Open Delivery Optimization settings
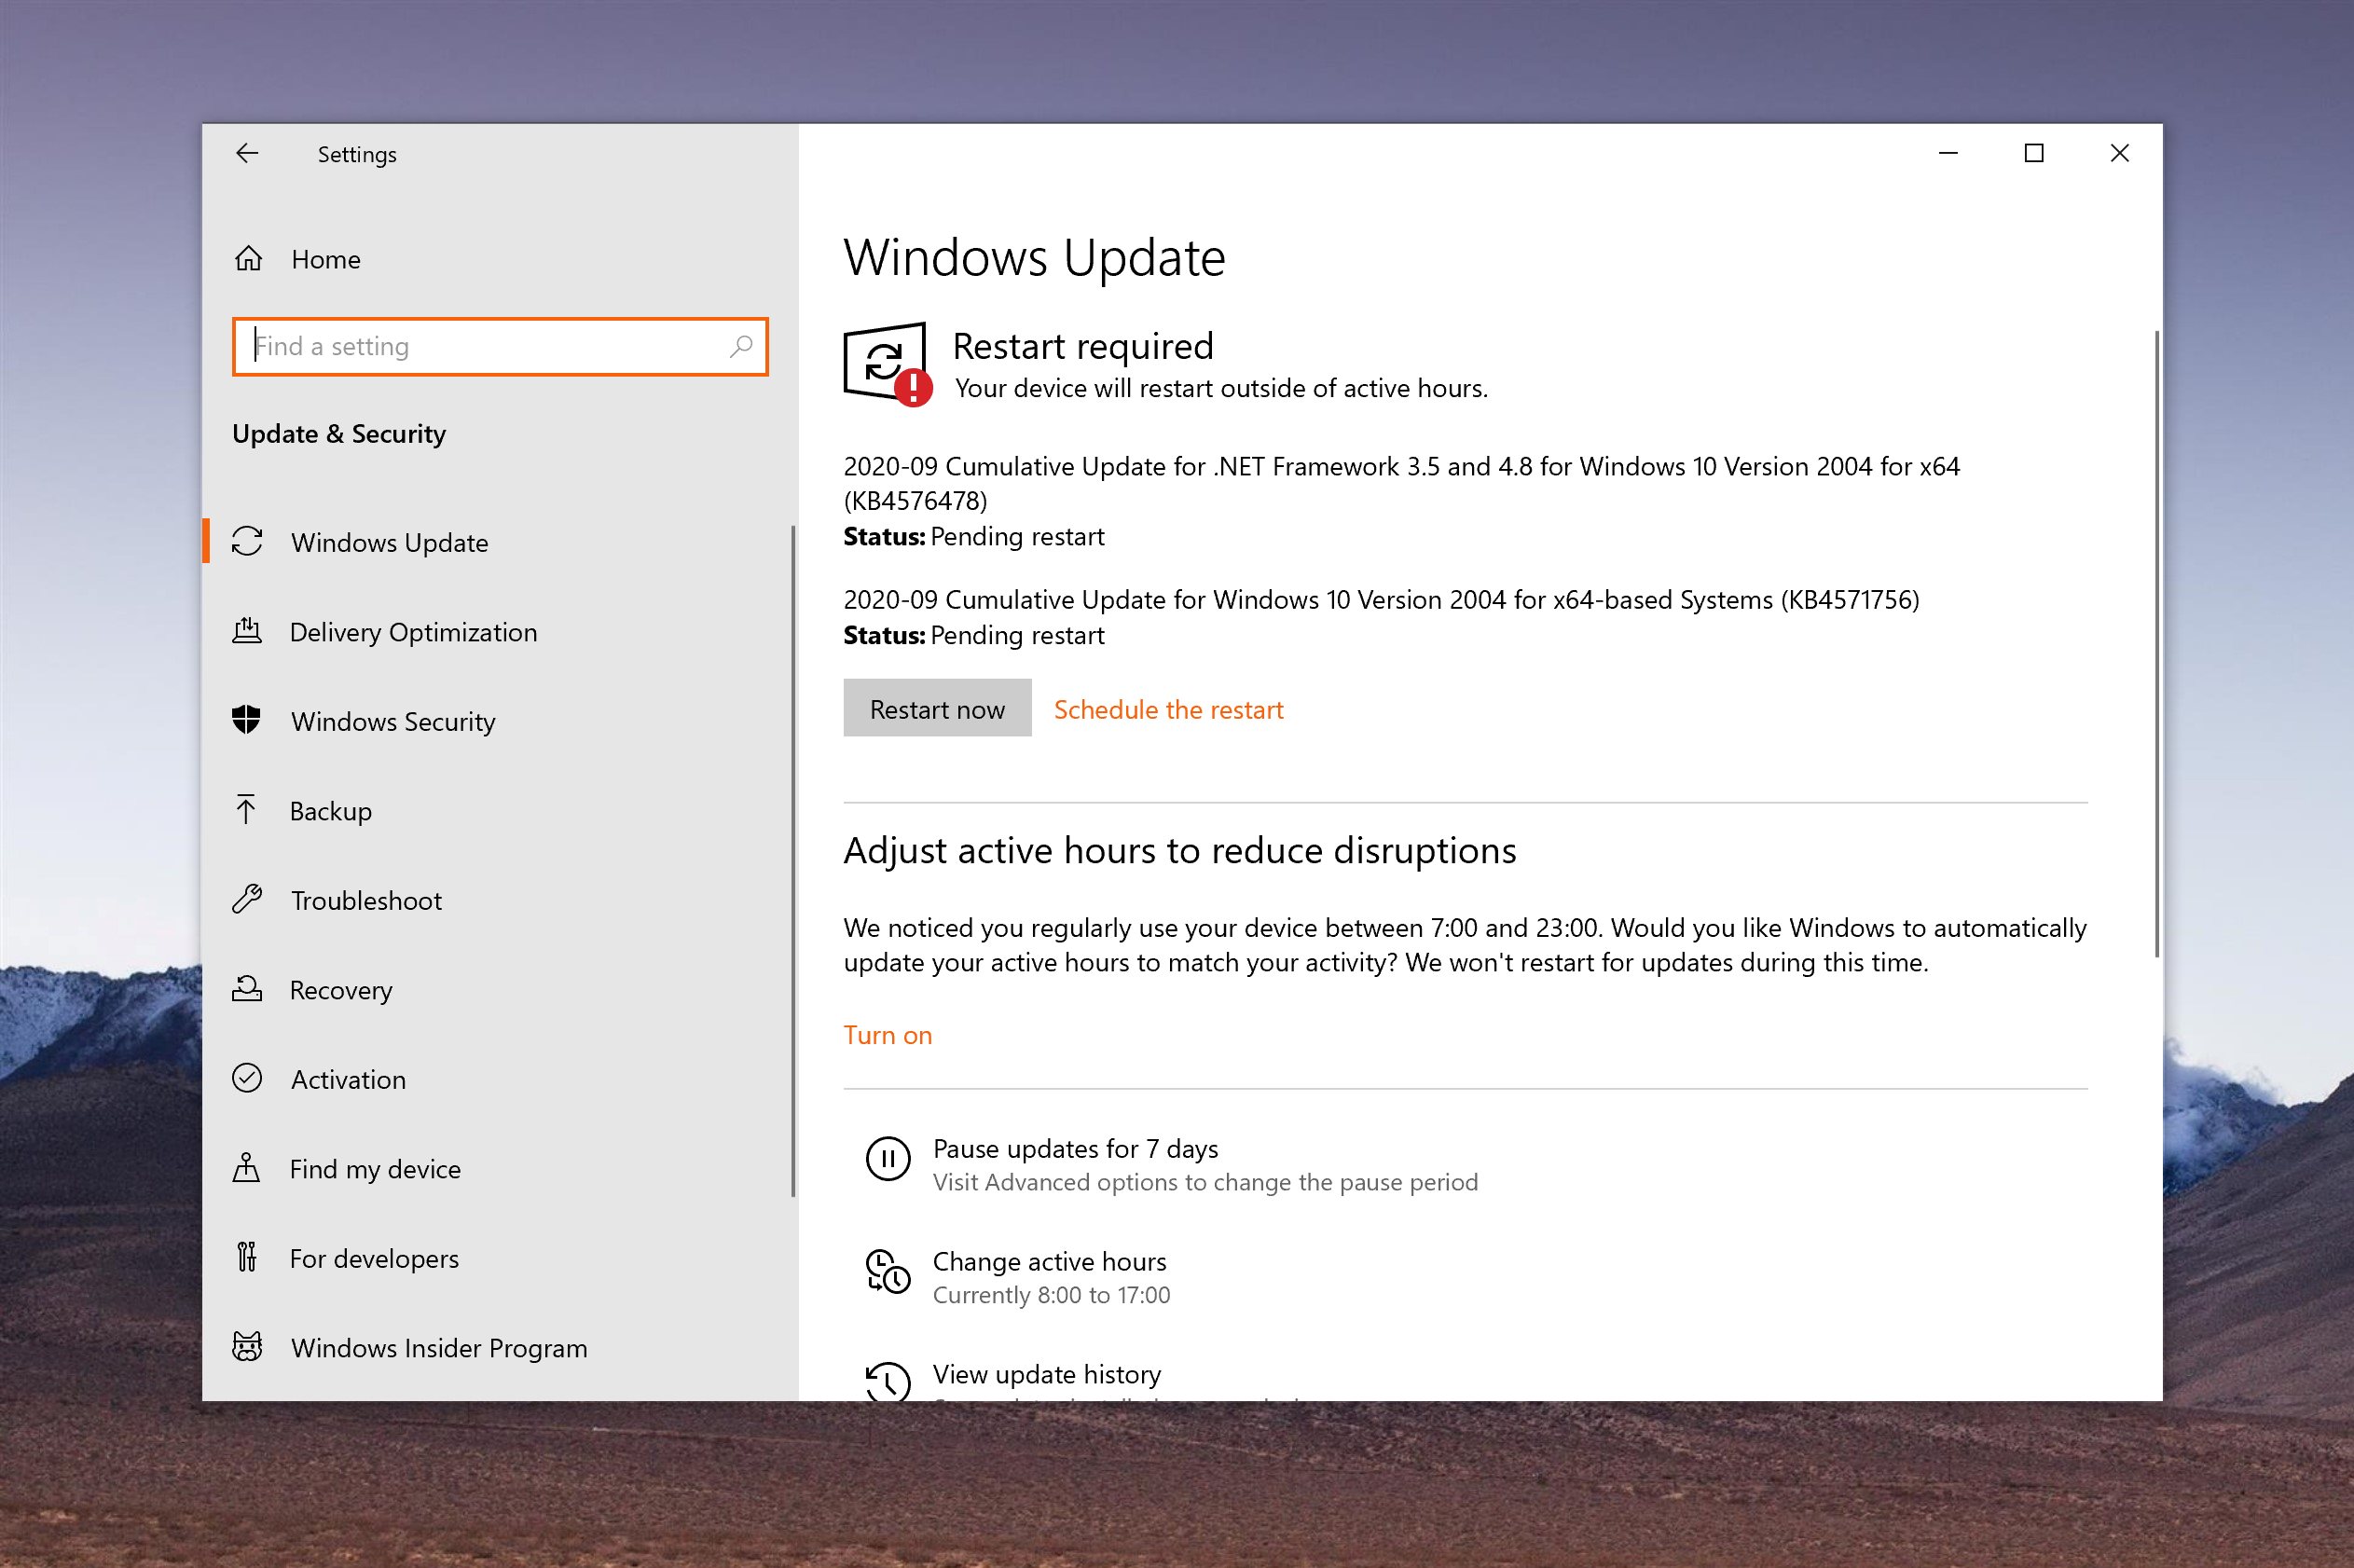Image resolution: width=2354 pixels, height=1568 pixels. coord(413,631)
